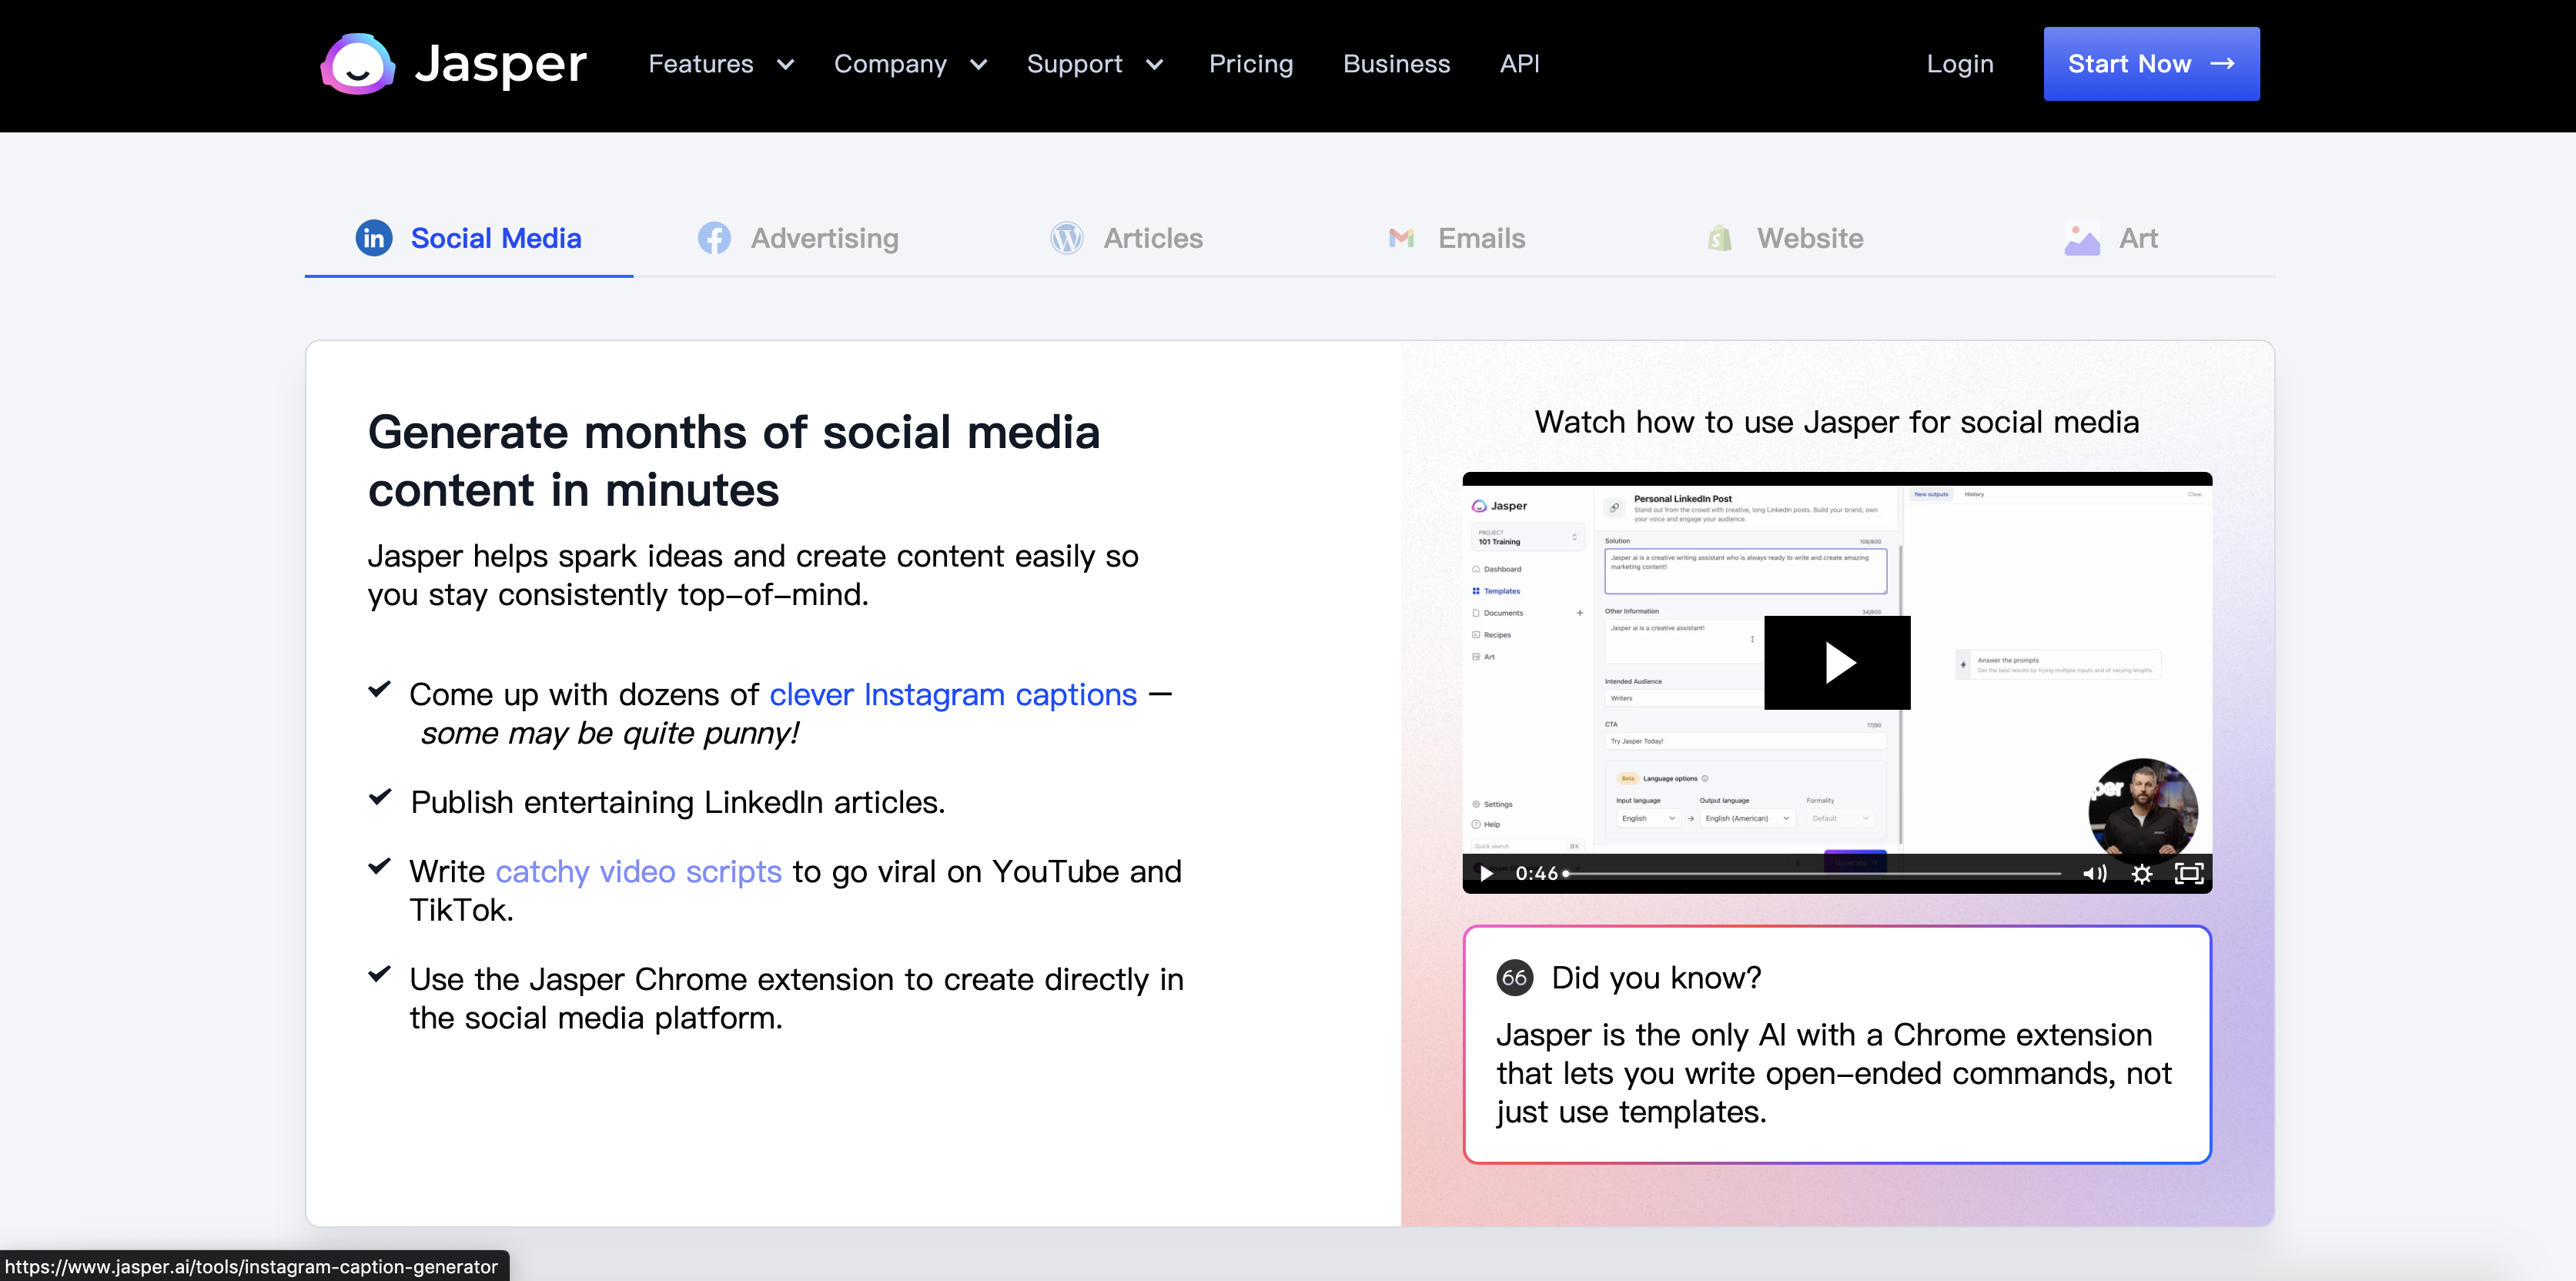Open the Pricing page from navigation
This screenshot has height=1281, width=2576.
1250,64
